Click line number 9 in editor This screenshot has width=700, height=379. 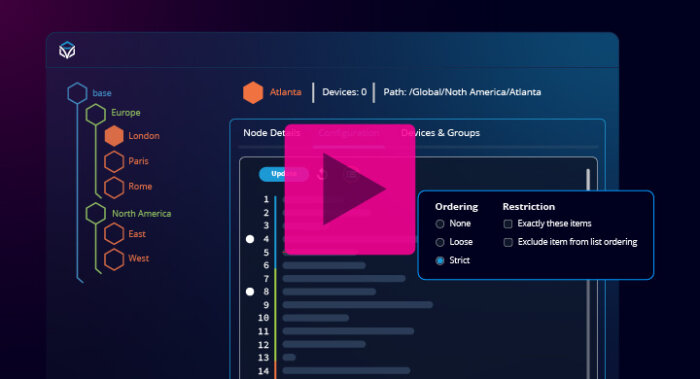tap(266, 305)
